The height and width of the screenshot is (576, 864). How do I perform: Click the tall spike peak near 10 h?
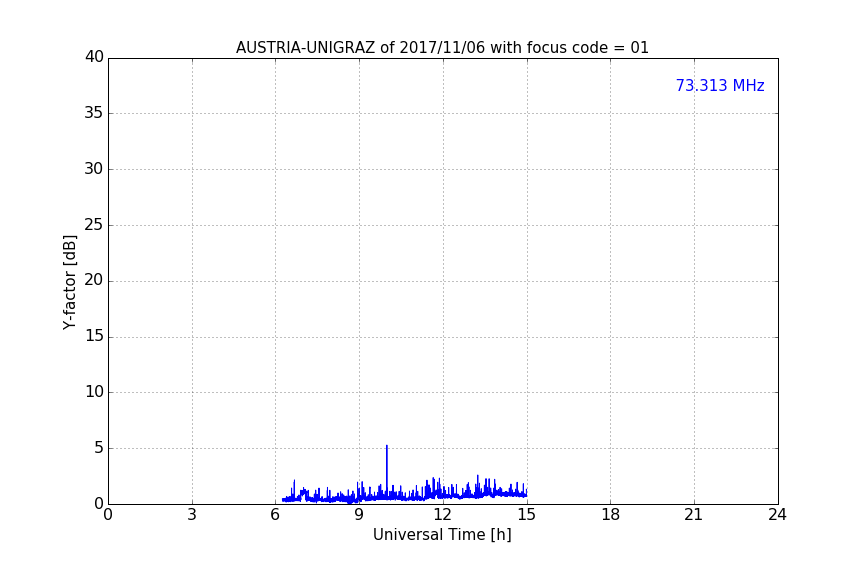click(x=387, y=446)
